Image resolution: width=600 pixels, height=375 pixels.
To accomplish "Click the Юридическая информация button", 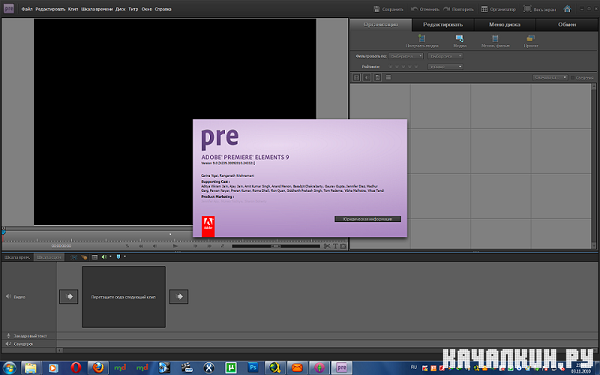I will [368, 219].
